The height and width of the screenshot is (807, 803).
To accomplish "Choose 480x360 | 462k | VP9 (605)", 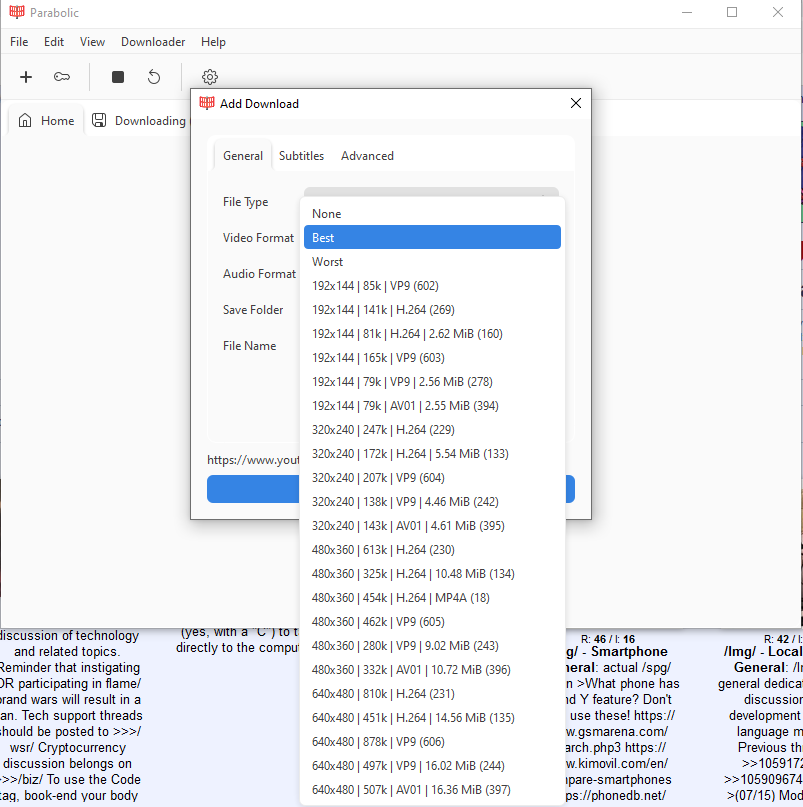I will click(432, 622).
